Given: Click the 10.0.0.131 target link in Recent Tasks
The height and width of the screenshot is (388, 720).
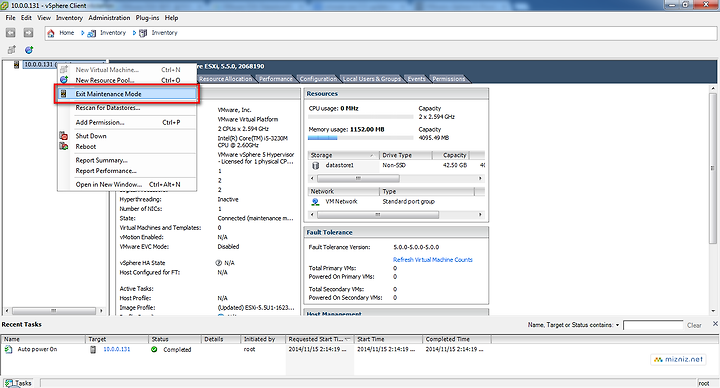Looking at the screenshot, I should (117, 349).
